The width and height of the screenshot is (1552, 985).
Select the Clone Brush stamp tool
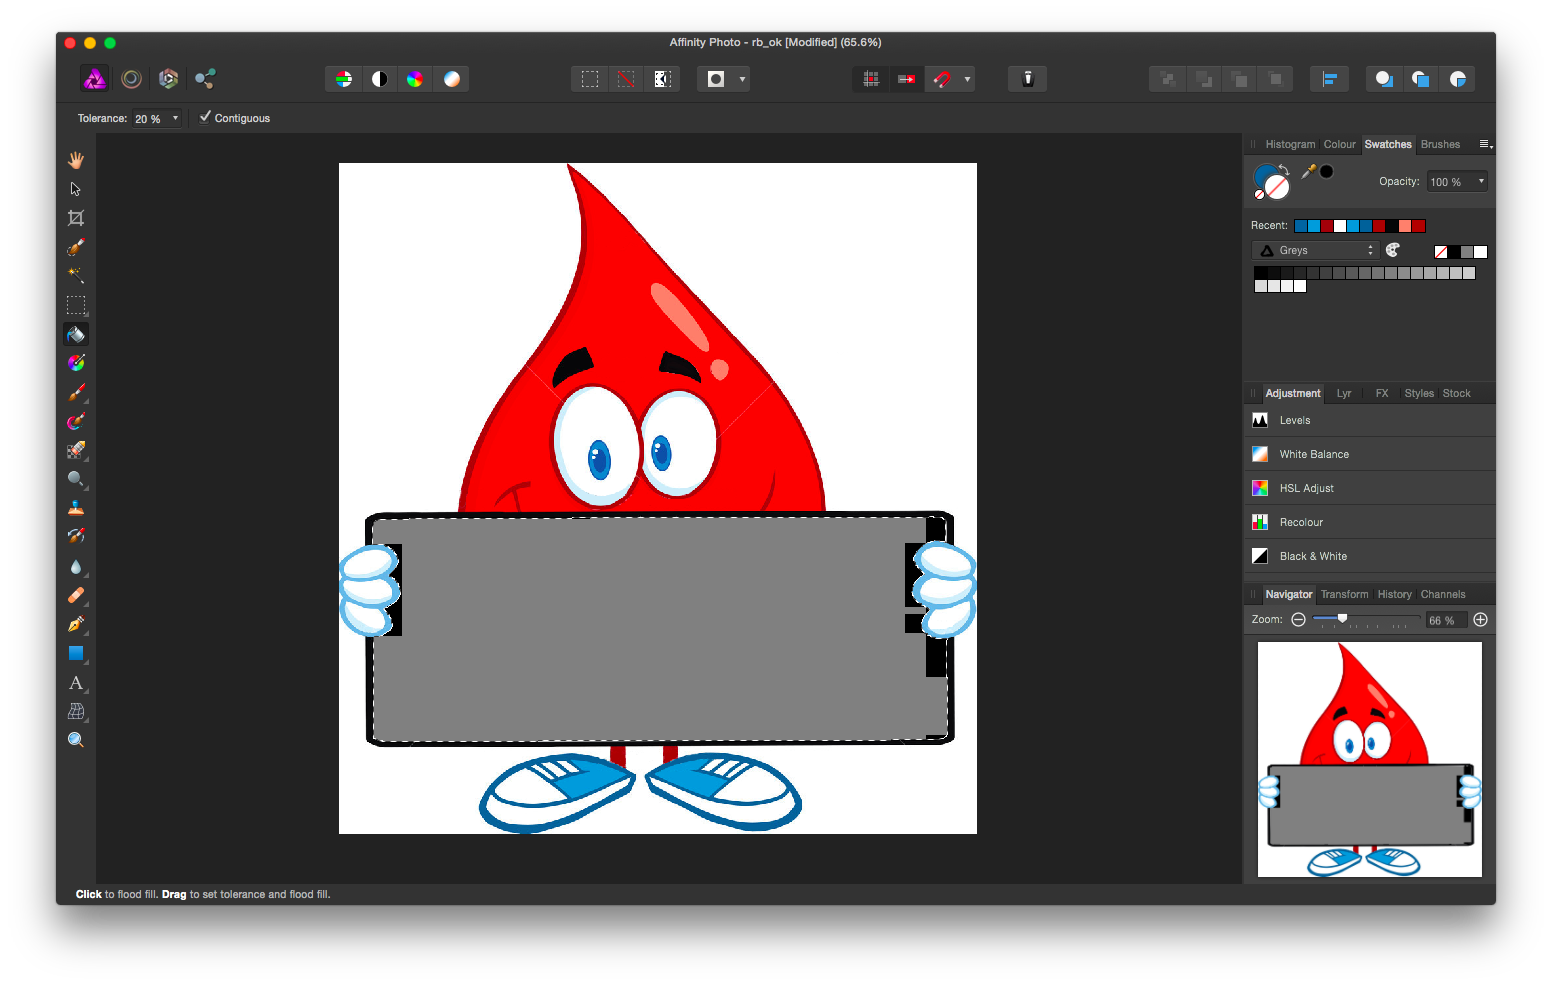[76, 508]
